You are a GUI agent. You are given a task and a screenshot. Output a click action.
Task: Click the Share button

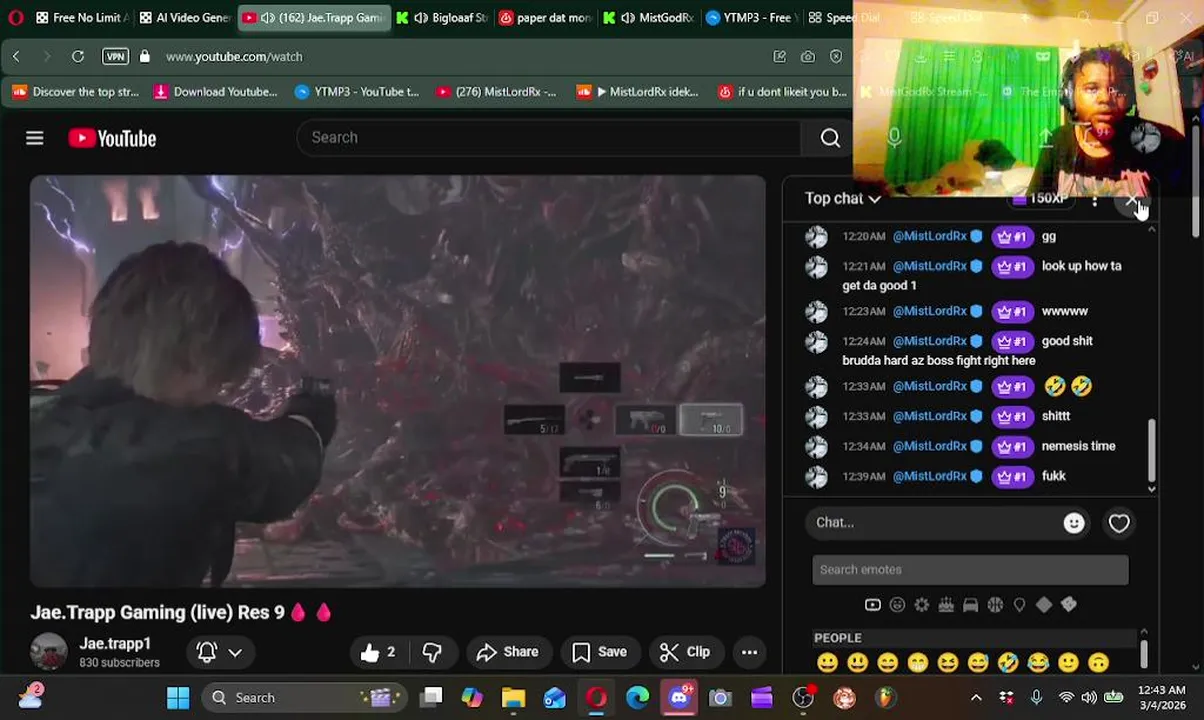pyautogui.click(x=508, y=652)
